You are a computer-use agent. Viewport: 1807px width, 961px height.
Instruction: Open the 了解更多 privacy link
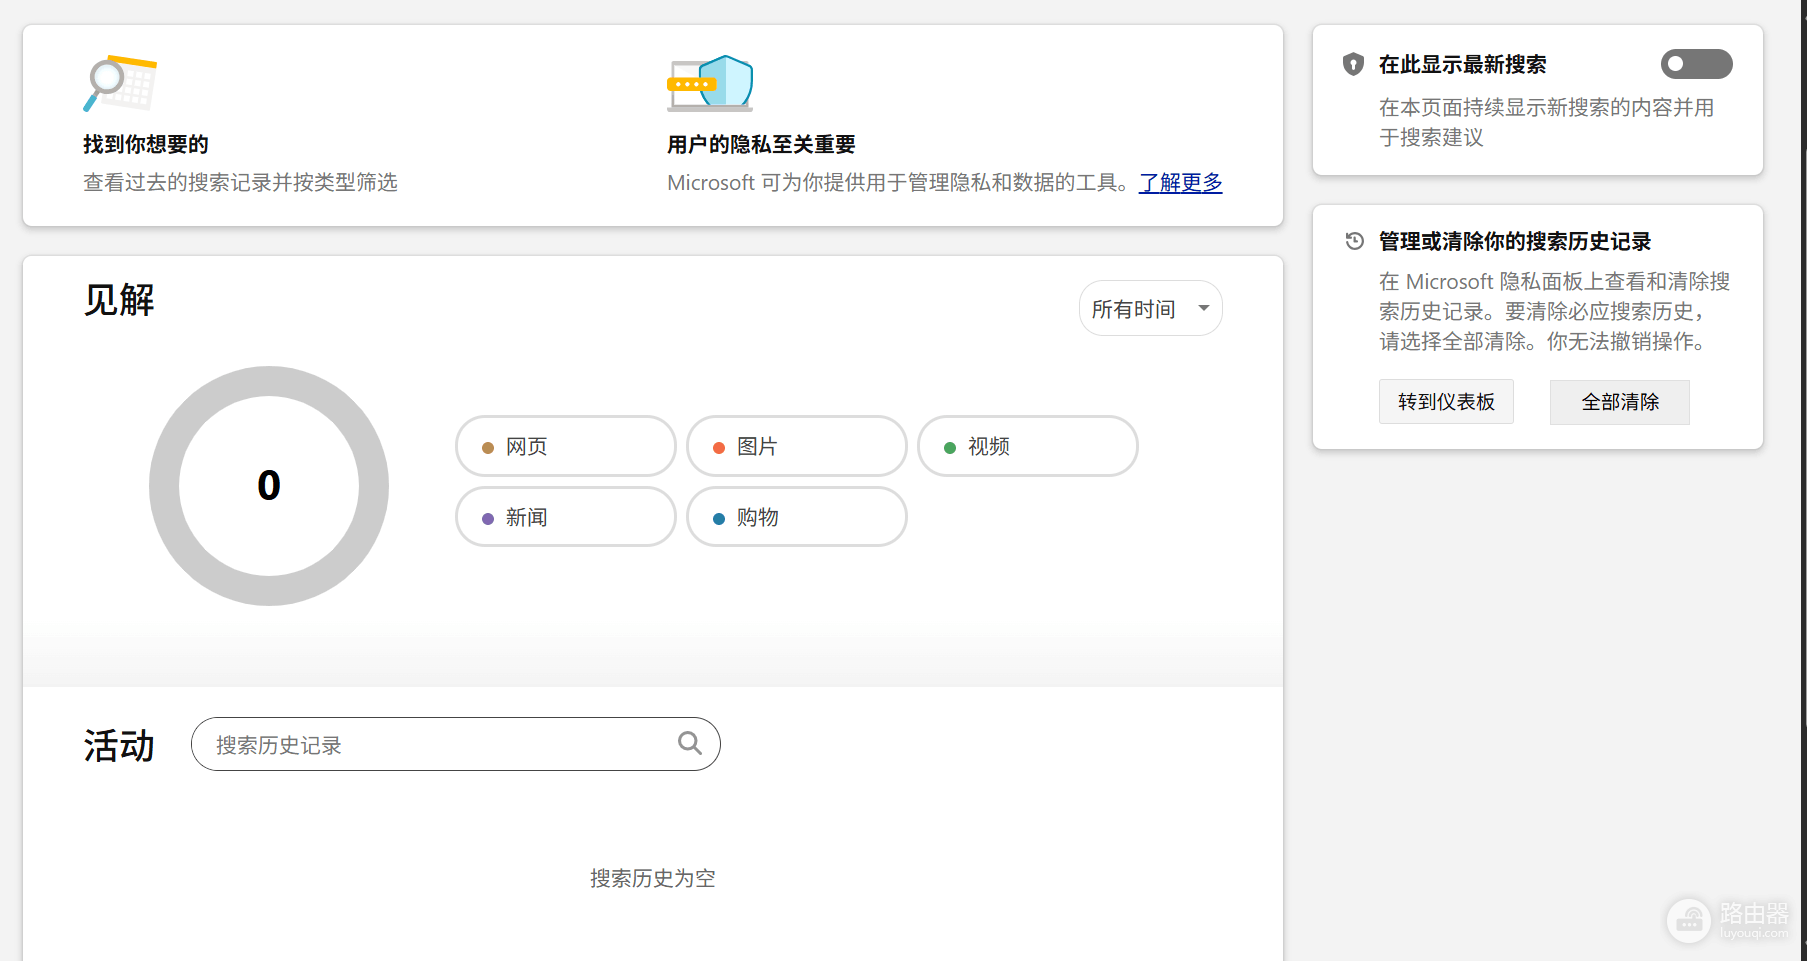coord(1181,183)
